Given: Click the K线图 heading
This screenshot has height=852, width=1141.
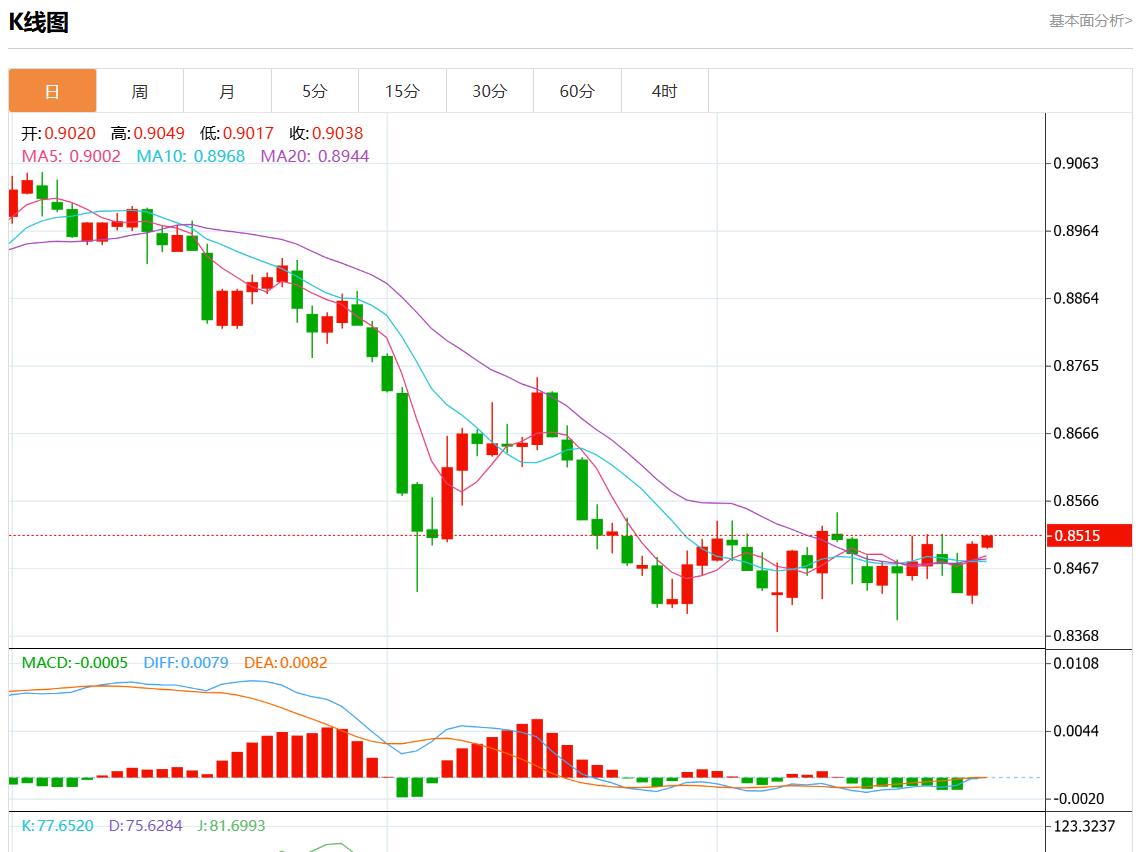Looking at the screenshot, I should [x=39, y=23].
